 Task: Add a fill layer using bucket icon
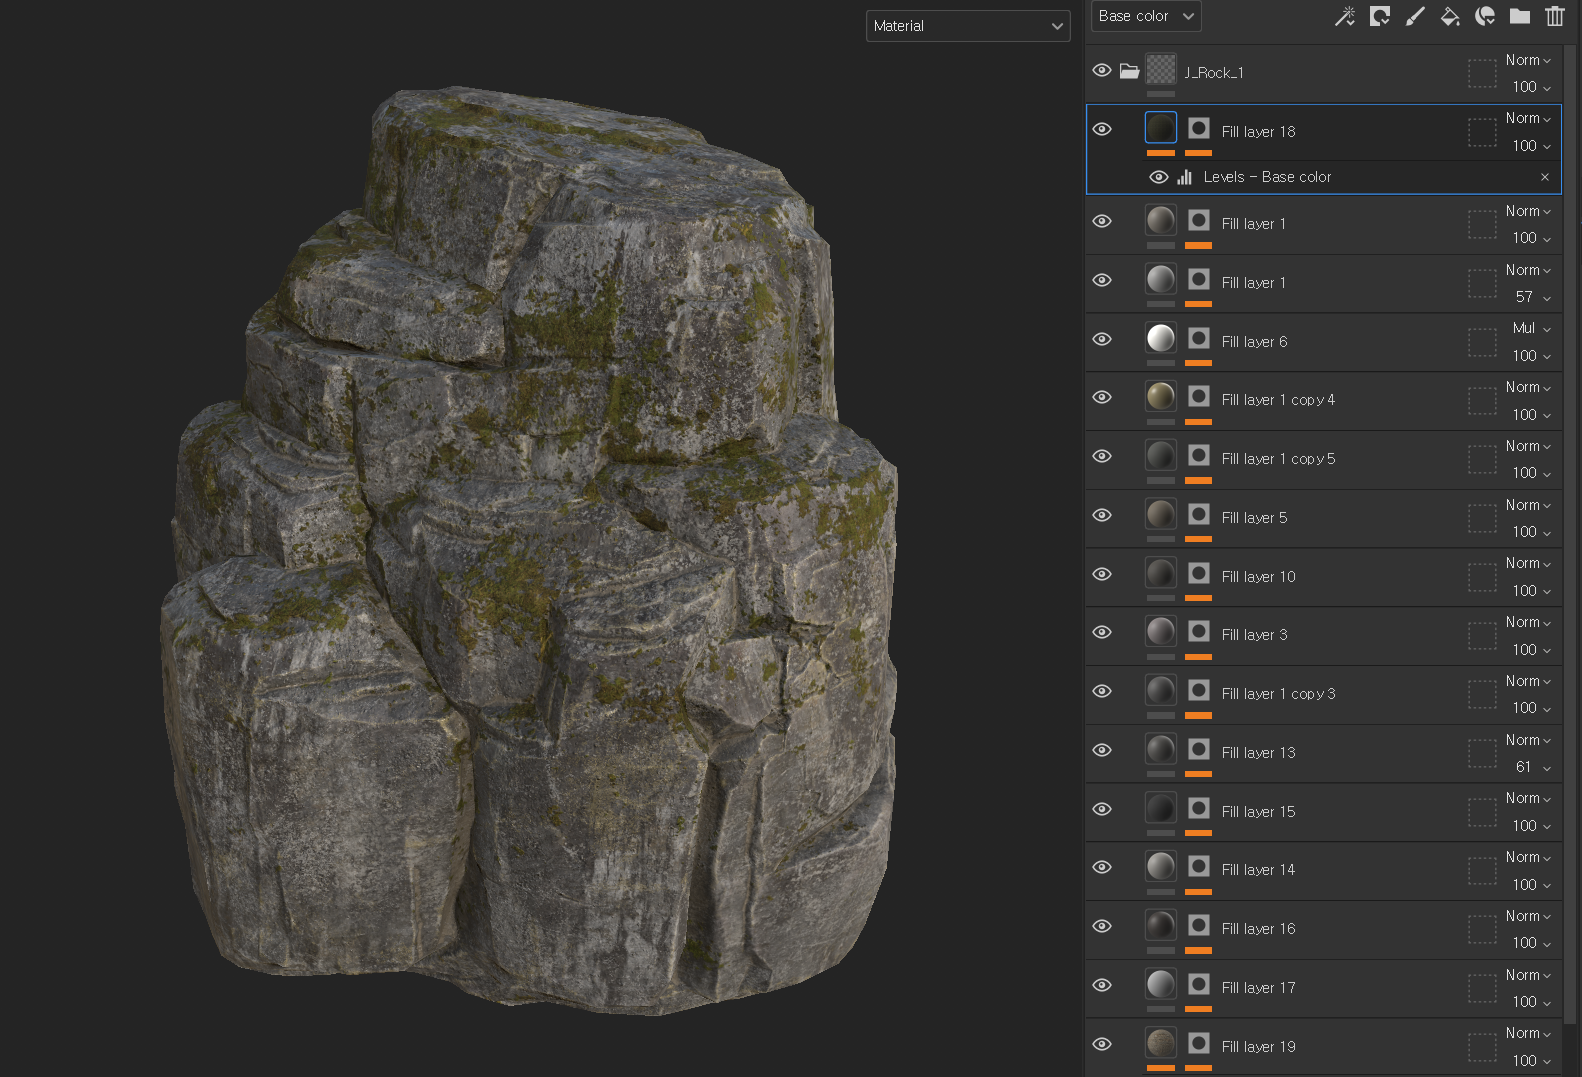[x=1450, y=16]
